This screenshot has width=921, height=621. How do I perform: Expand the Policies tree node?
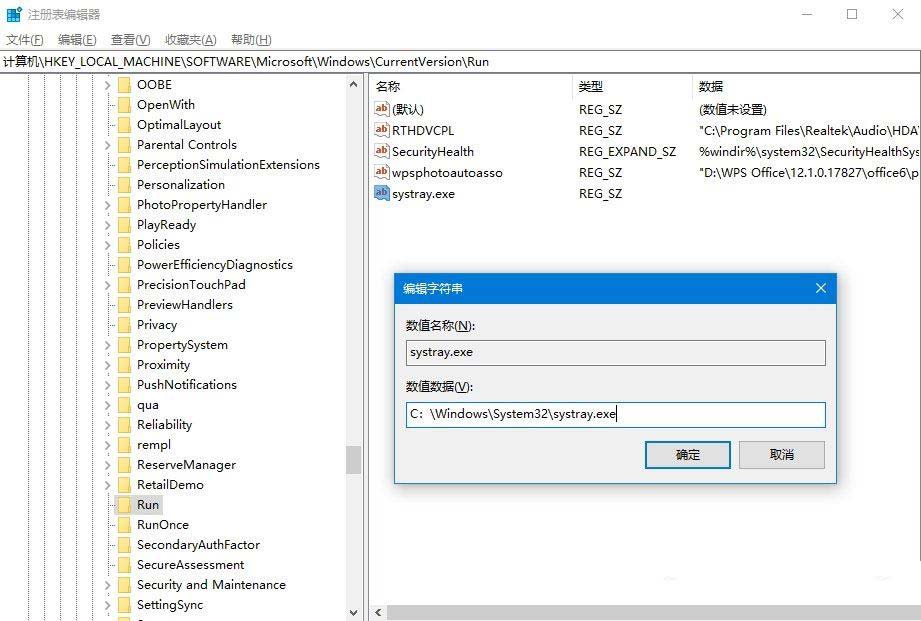tap(107, 245)
